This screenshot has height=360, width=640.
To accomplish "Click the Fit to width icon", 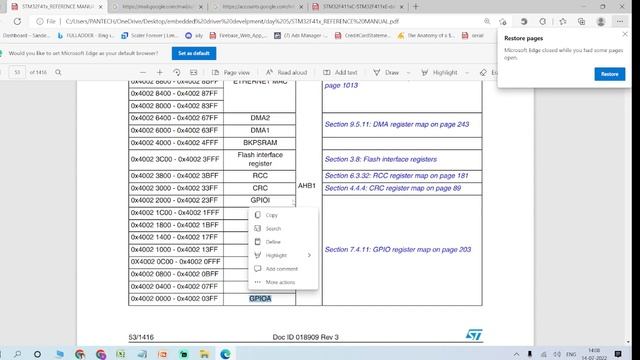I will tap(193, 72).
